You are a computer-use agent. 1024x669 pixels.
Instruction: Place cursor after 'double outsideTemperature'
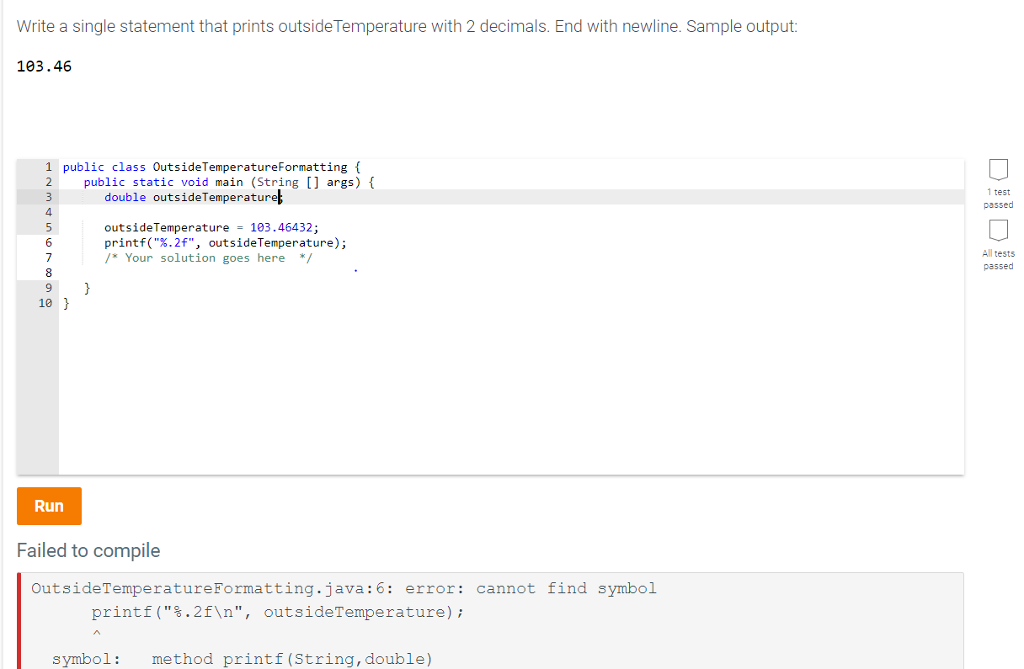[282, 197]
